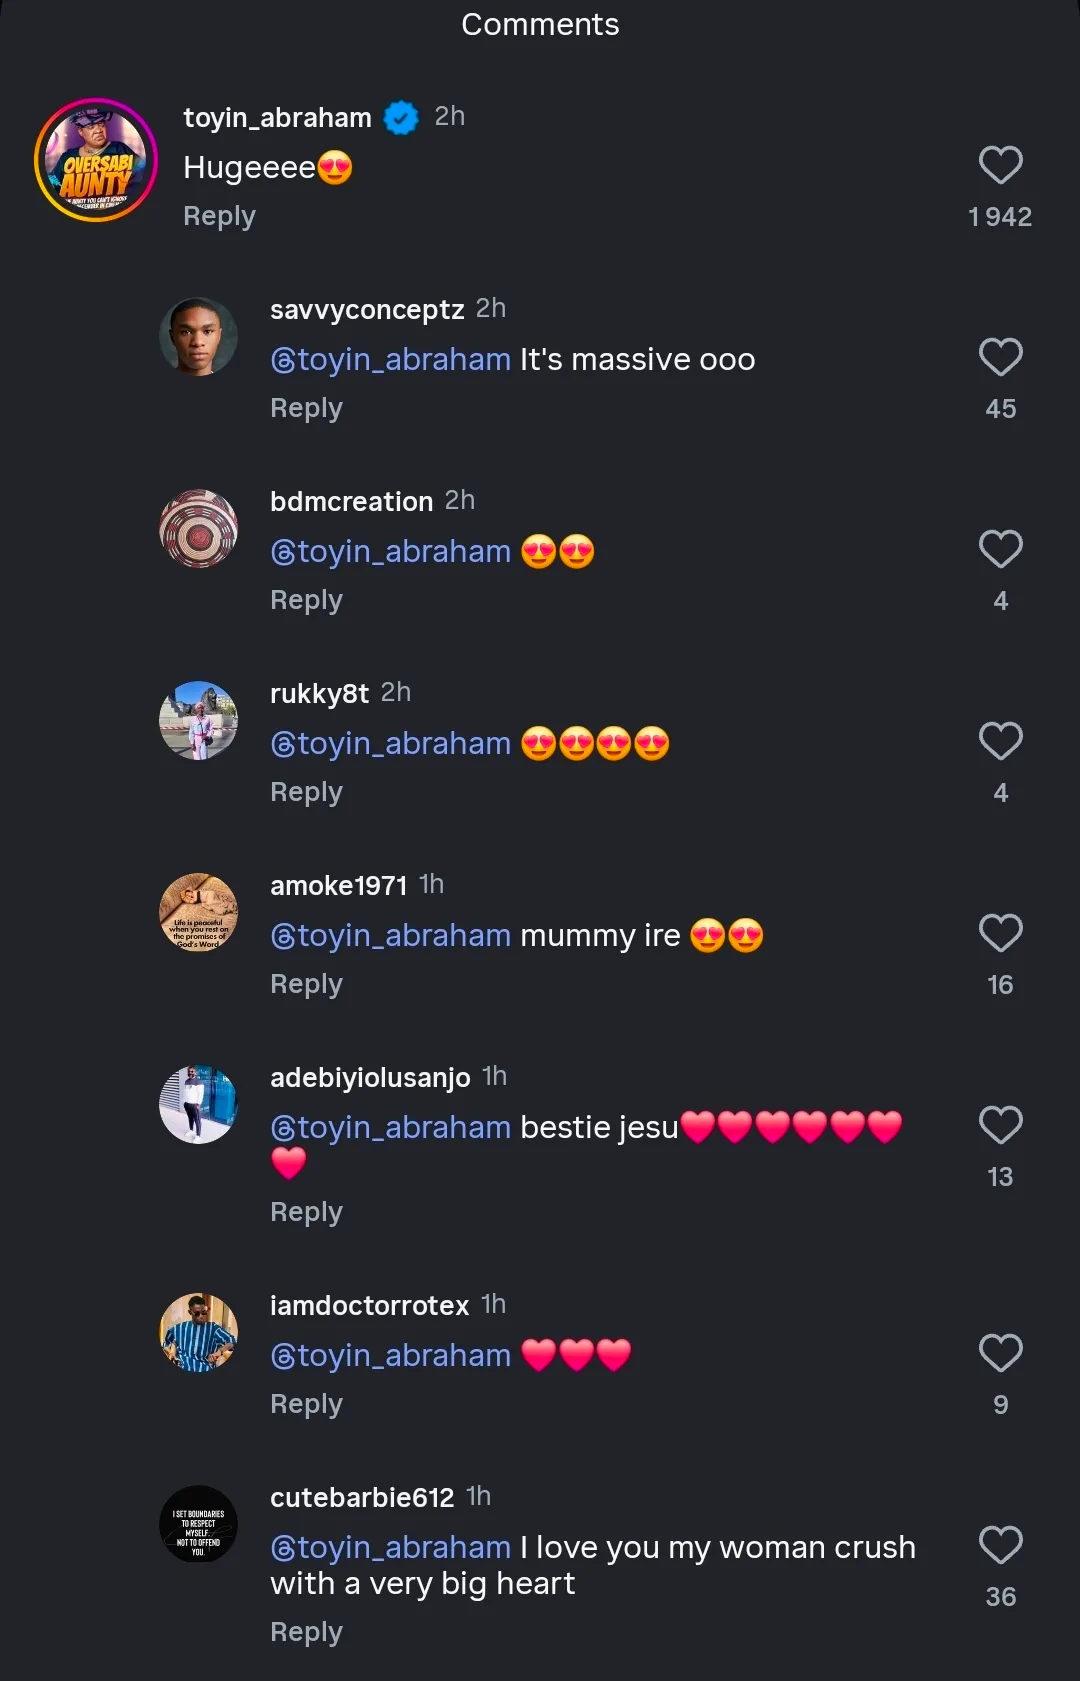1080x1681 pixels.
Task: Heart amoke1971's "mummy ire" reply
Action: click(x=1000, y=934)
